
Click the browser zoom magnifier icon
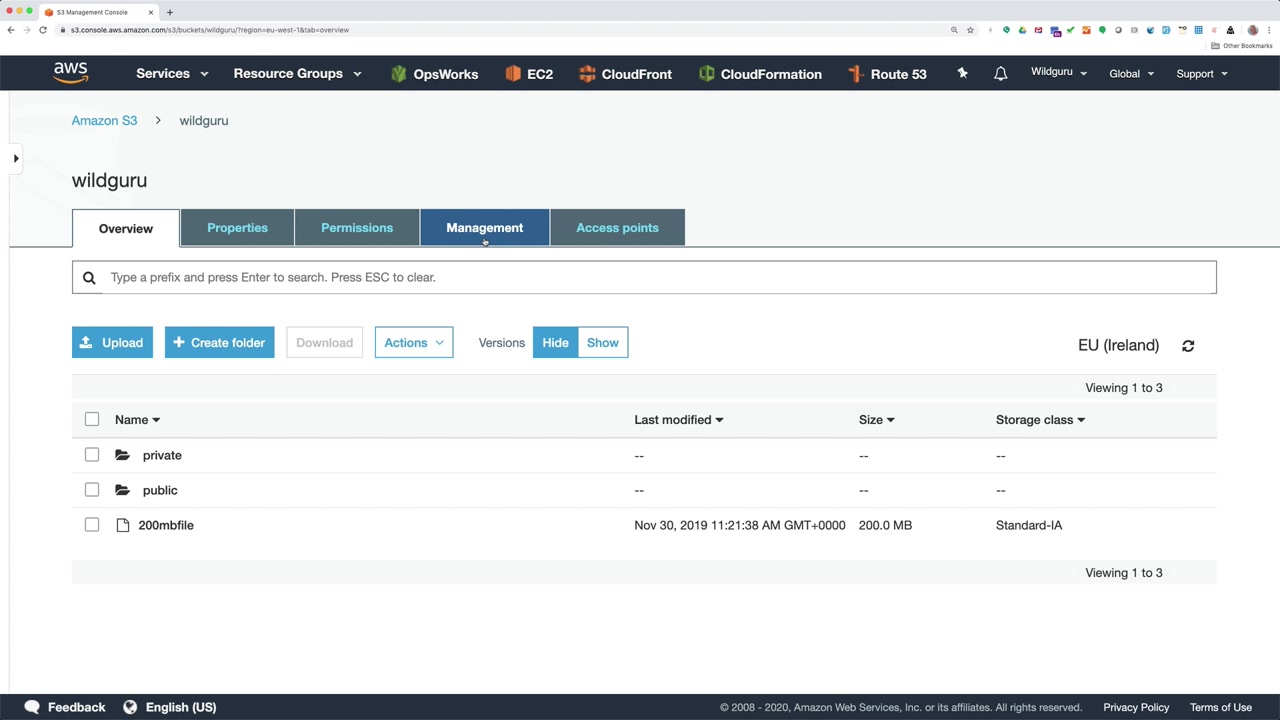click(954, 30)
